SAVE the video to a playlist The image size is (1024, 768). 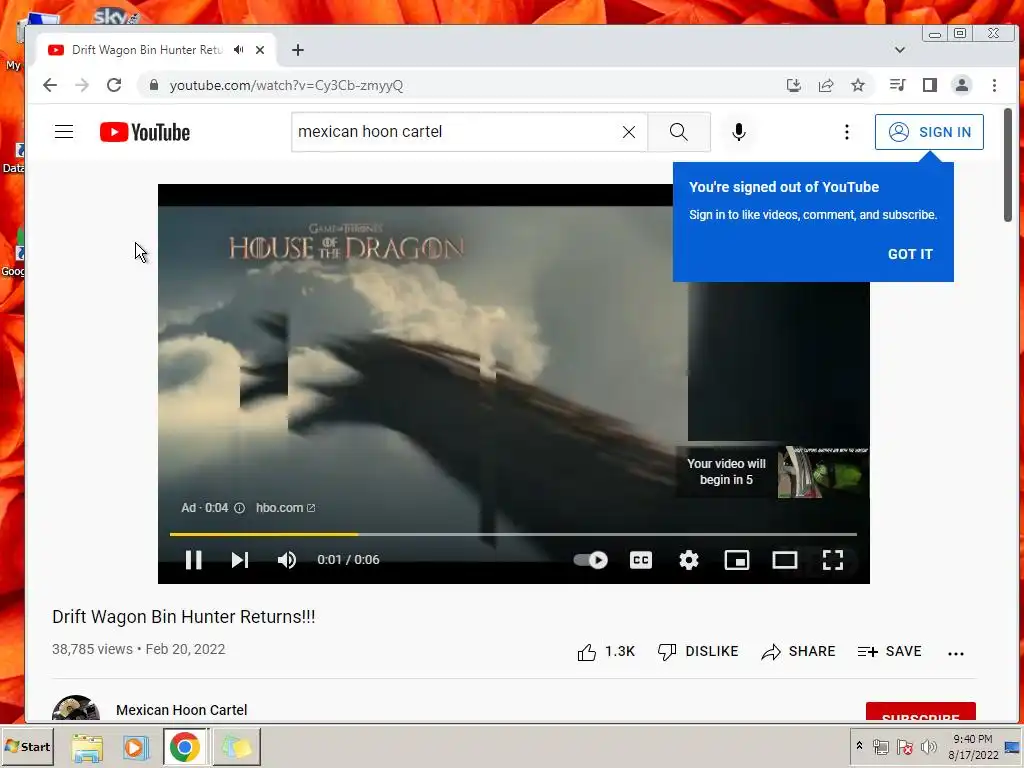pyautogui.click(x=889, y=651)
